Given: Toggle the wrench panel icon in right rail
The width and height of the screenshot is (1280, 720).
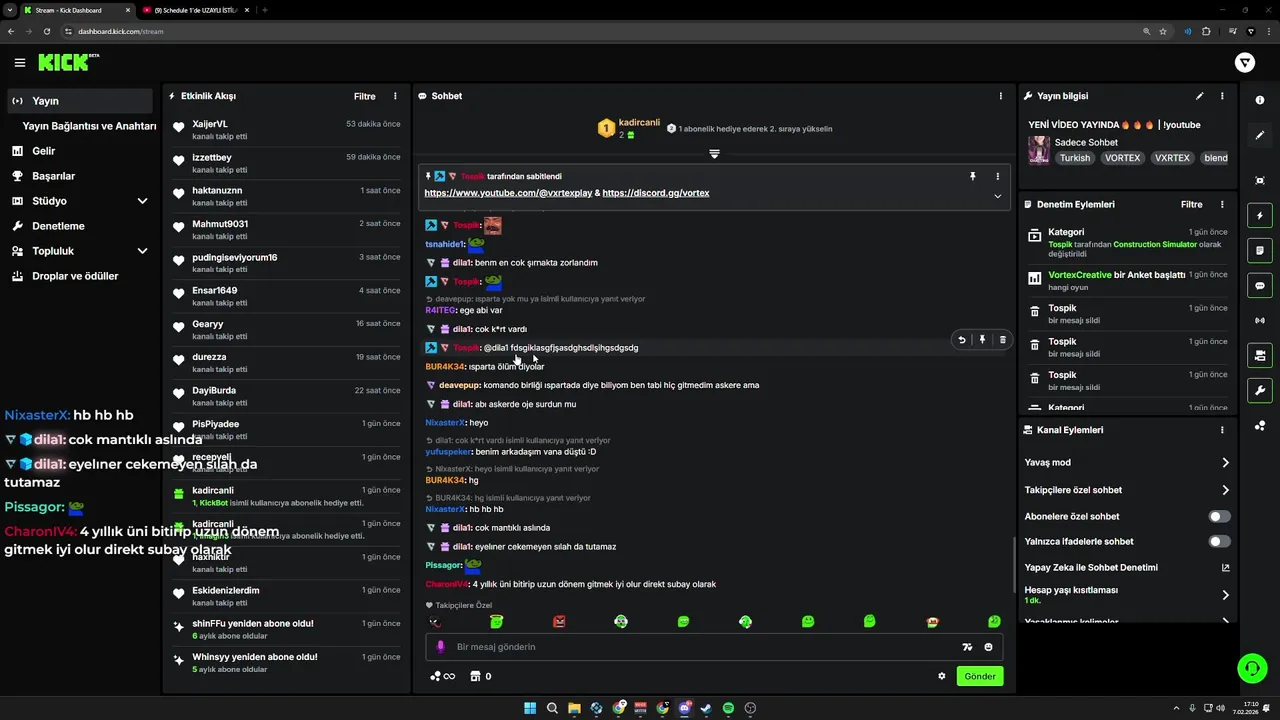Looking at the screenshot, I should tap(1260, 390).
